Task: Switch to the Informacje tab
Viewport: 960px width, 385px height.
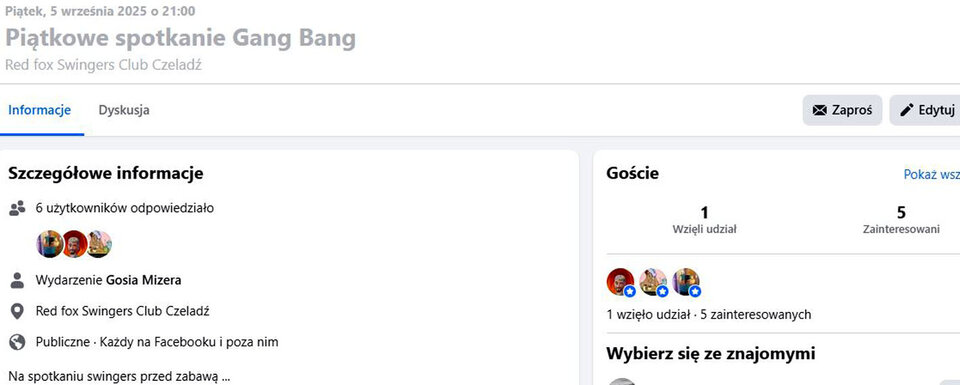Action: [x=40, y=110]
